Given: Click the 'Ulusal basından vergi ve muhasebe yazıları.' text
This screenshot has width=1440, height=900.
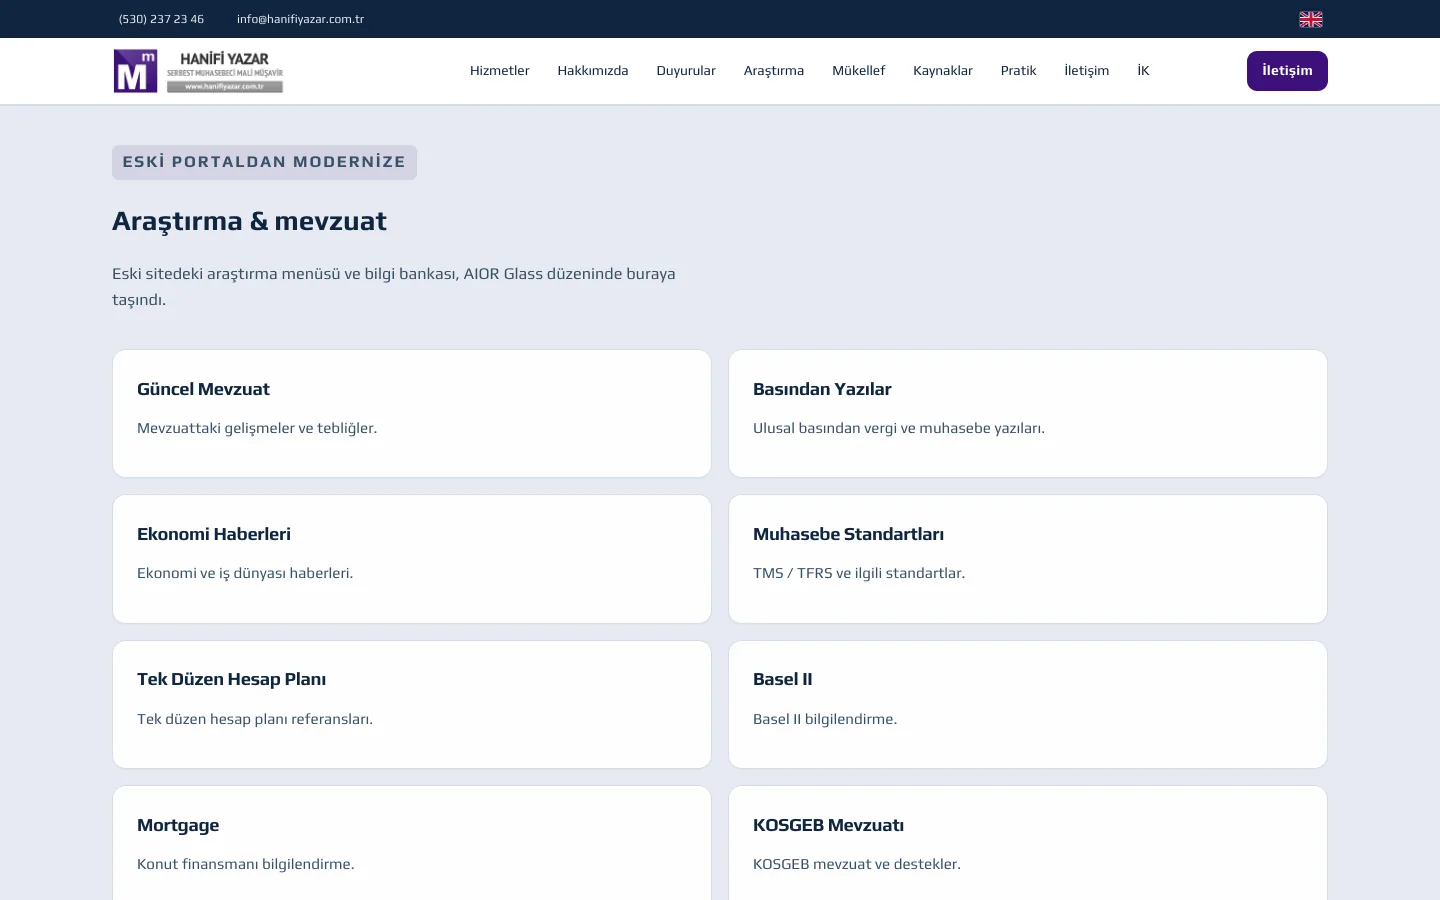Looking at the screenshot, I should click(899, 428).
